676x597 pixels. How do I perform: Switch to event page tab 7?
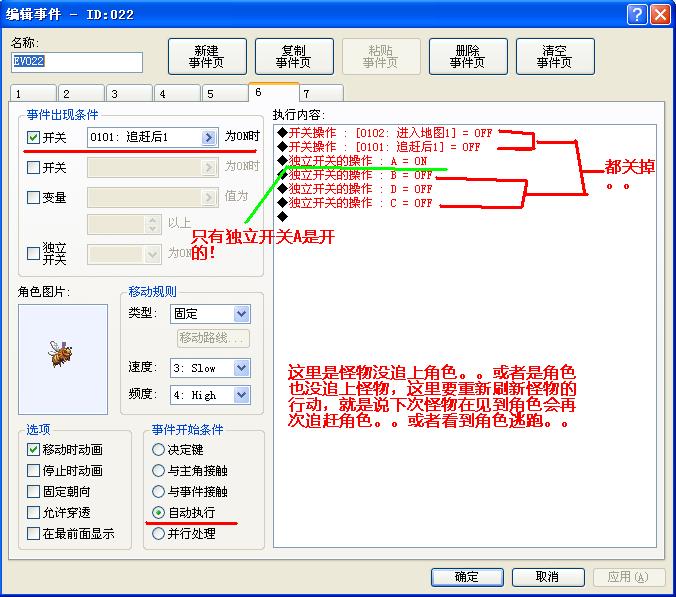pos(322,94)
